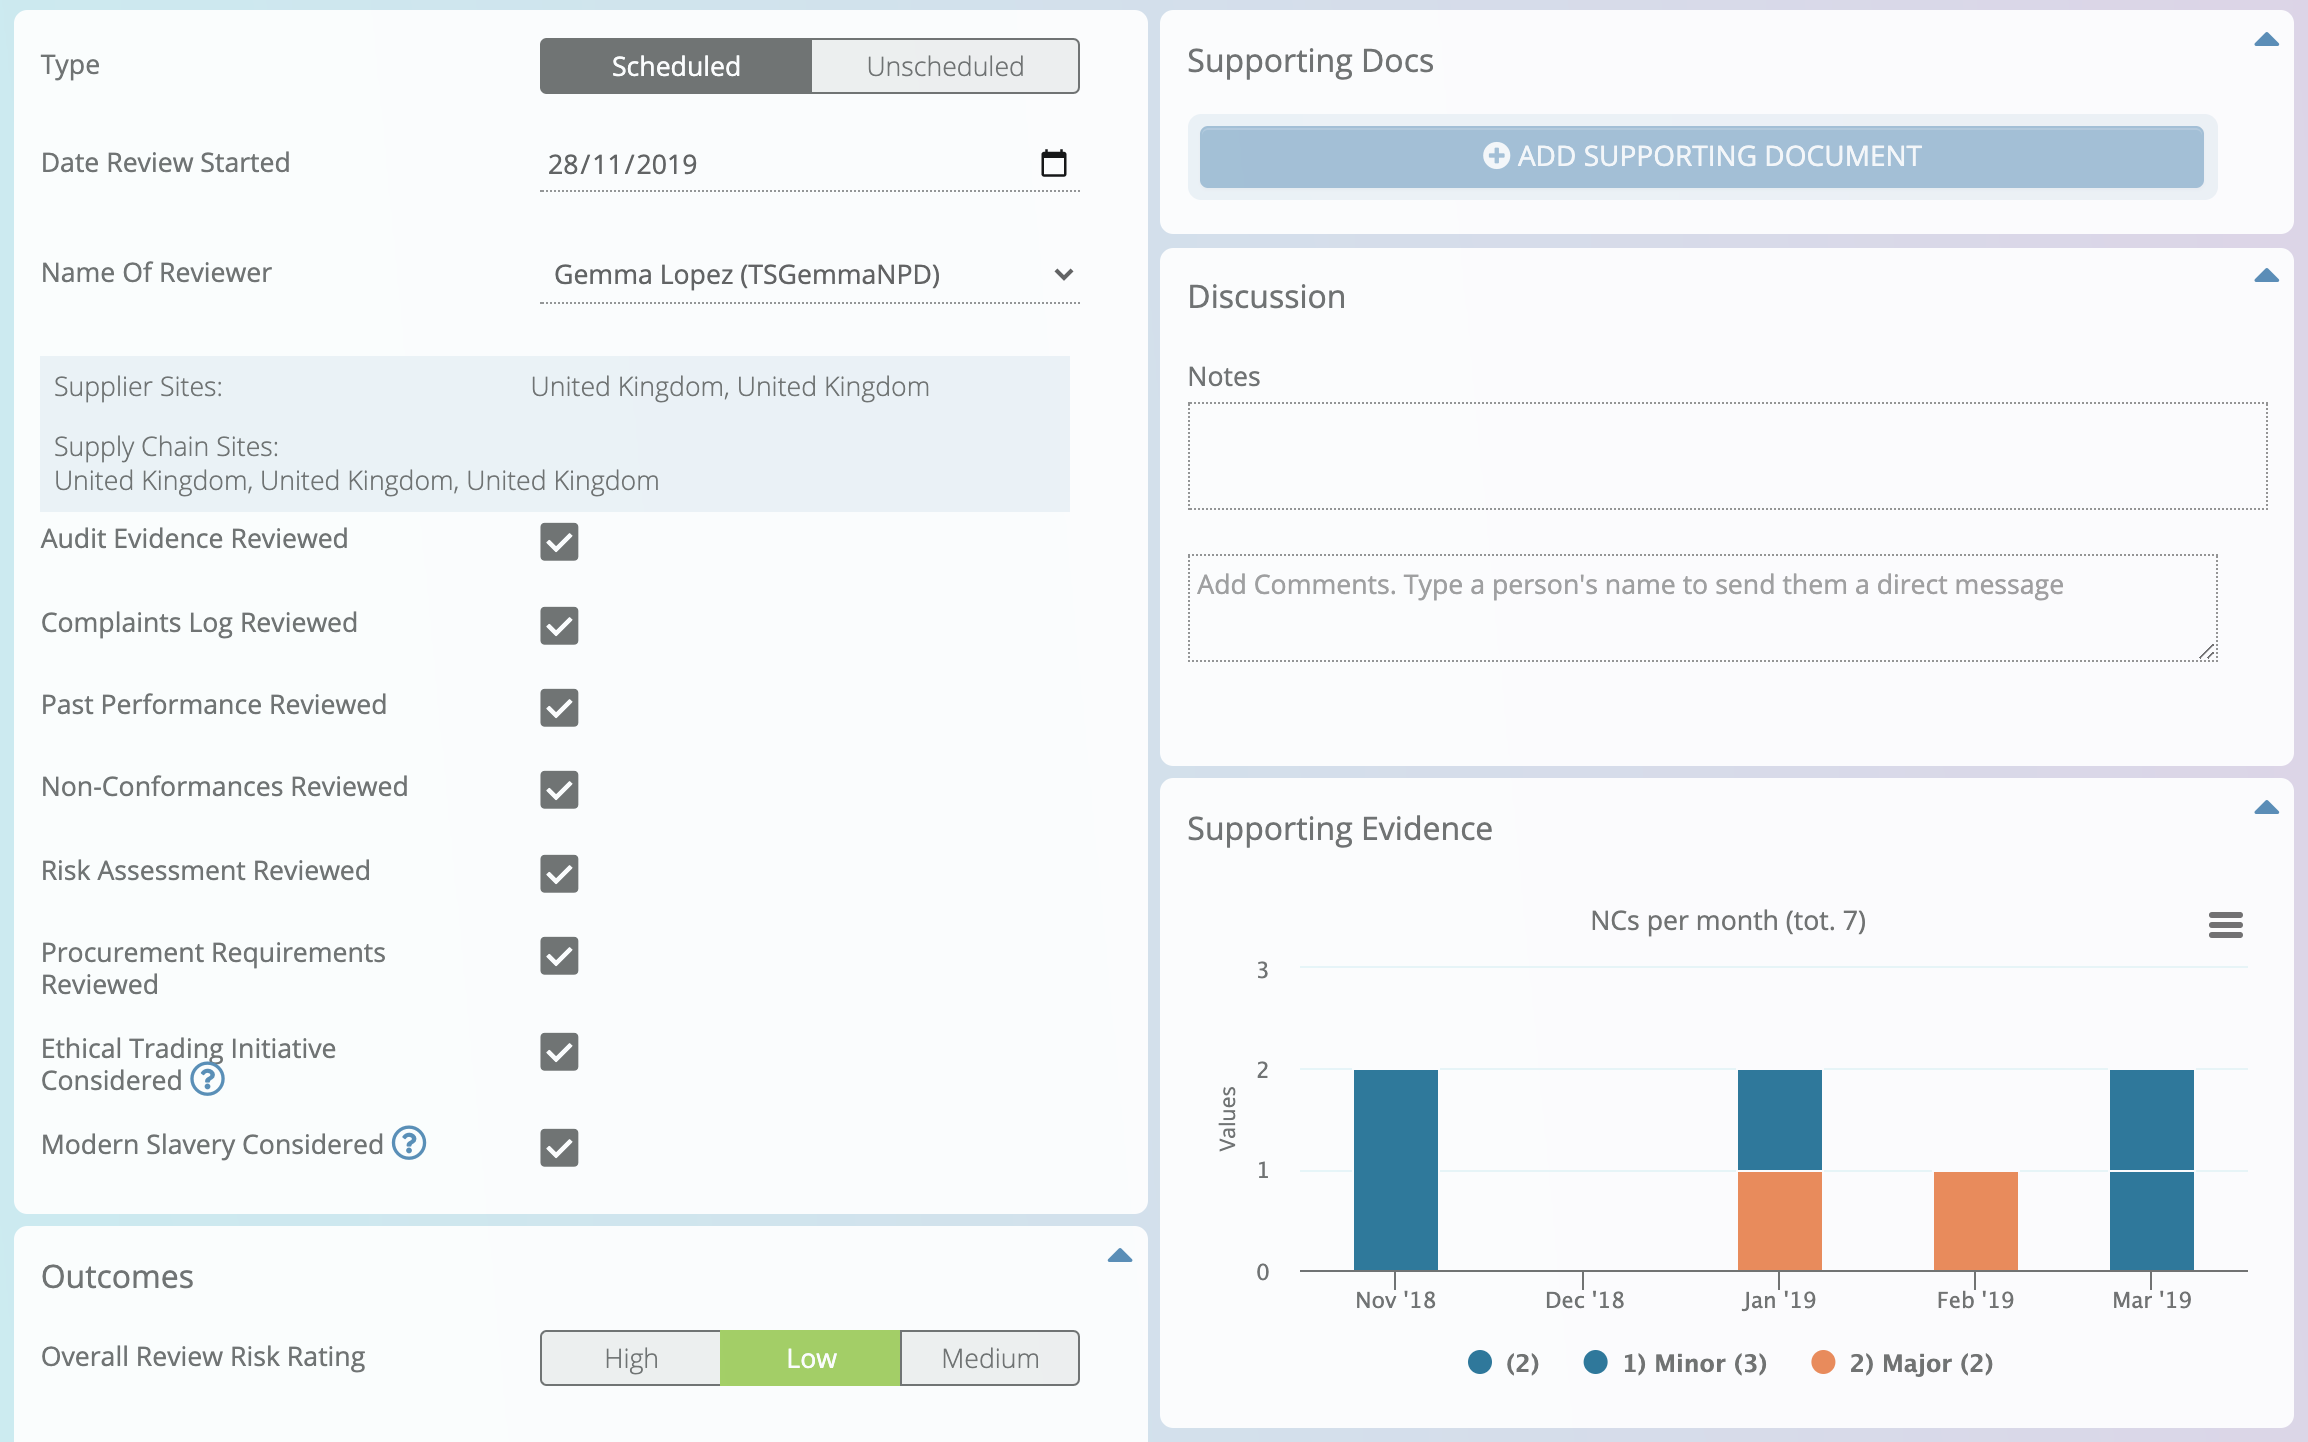Viewport: 2308px width, 1442px height.
Task: Select High overall review risk rating
Action: [x=633, y=1357]
